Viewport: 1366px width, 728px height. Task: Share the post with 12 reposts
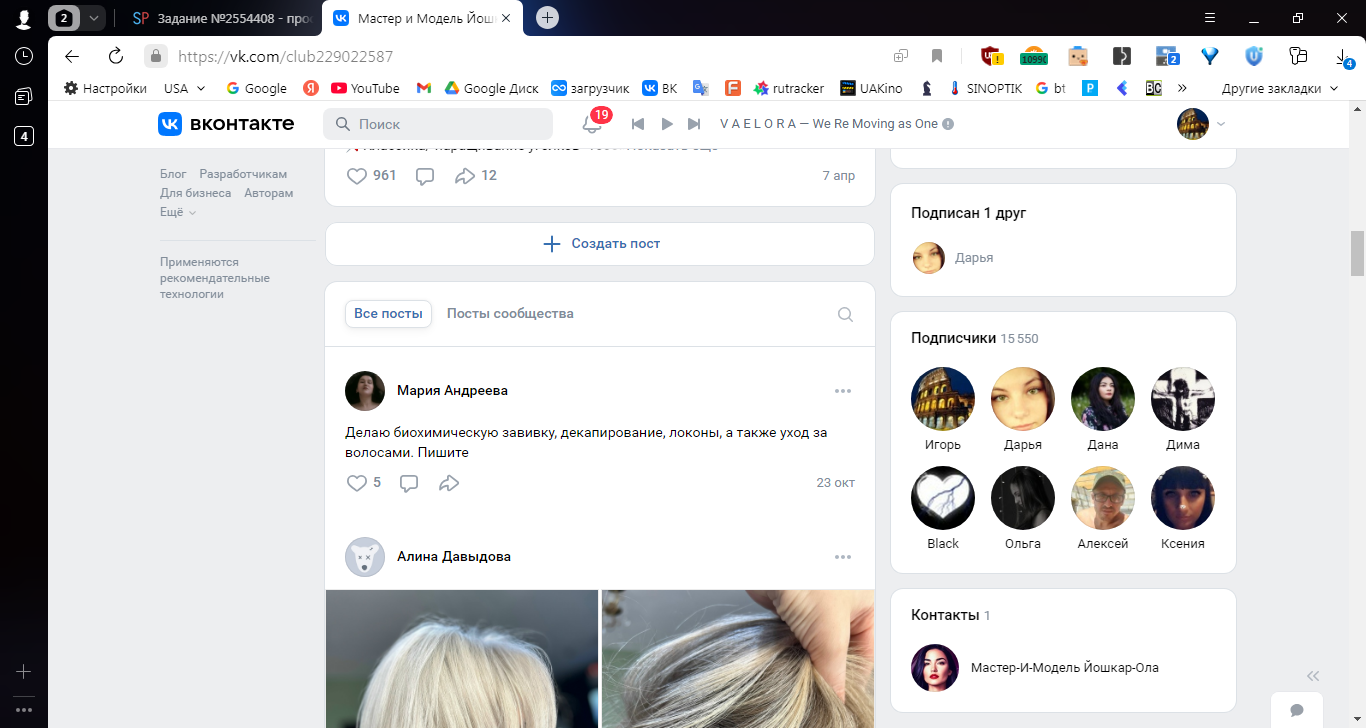coord(464,176)
